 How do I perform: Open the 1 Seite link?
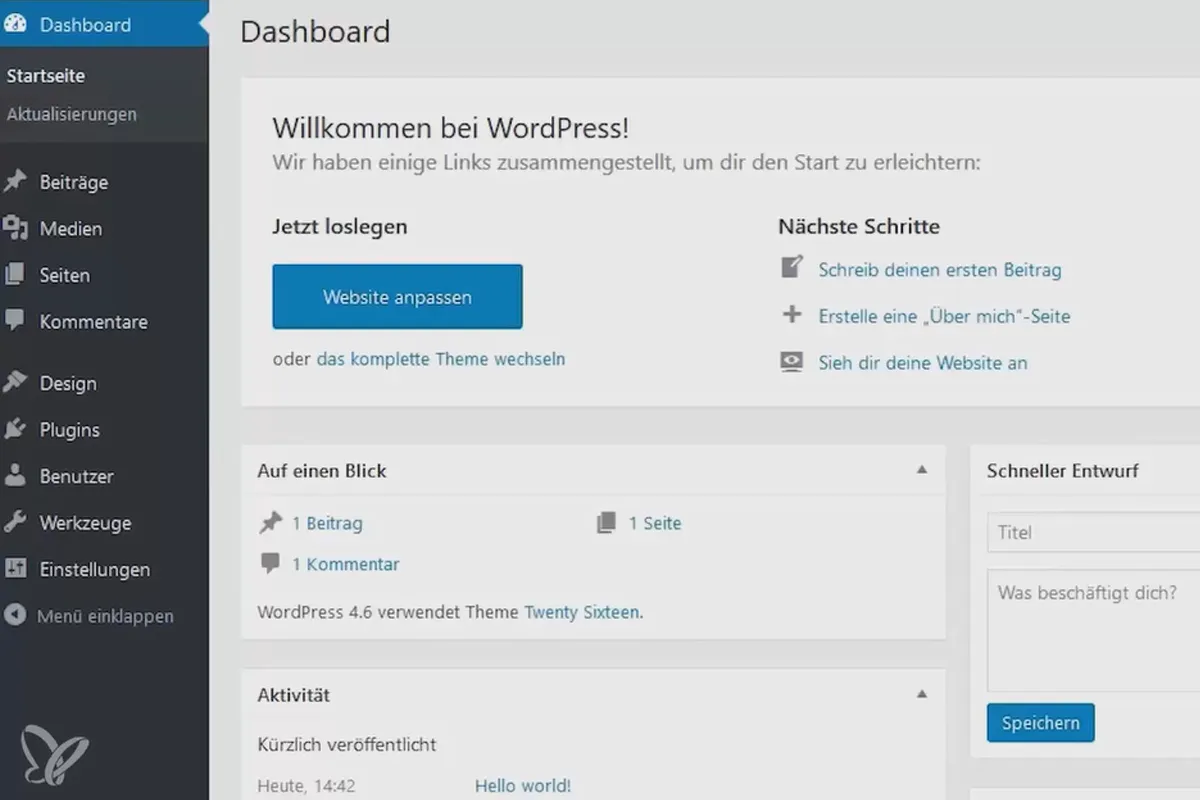click(x=655, y=523)
